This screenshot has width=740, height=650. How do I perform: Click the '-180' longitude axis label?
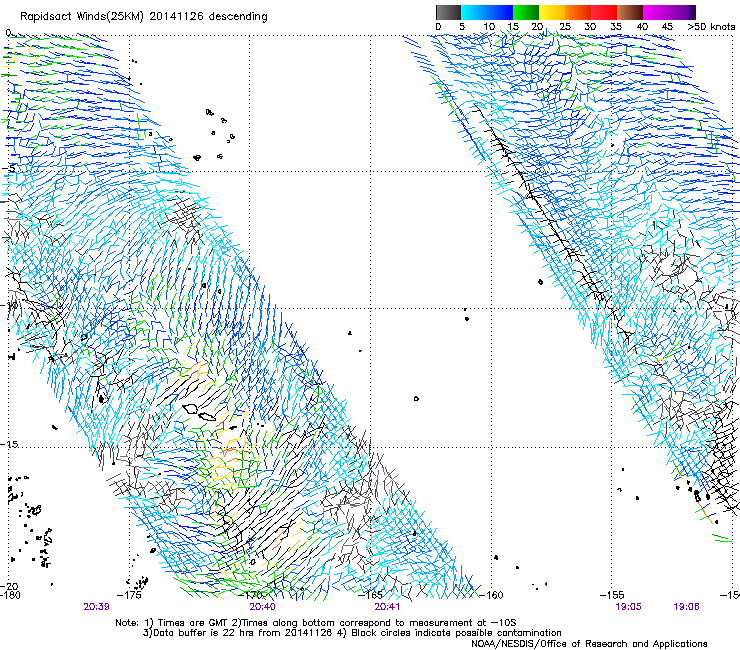click(10, 595)
